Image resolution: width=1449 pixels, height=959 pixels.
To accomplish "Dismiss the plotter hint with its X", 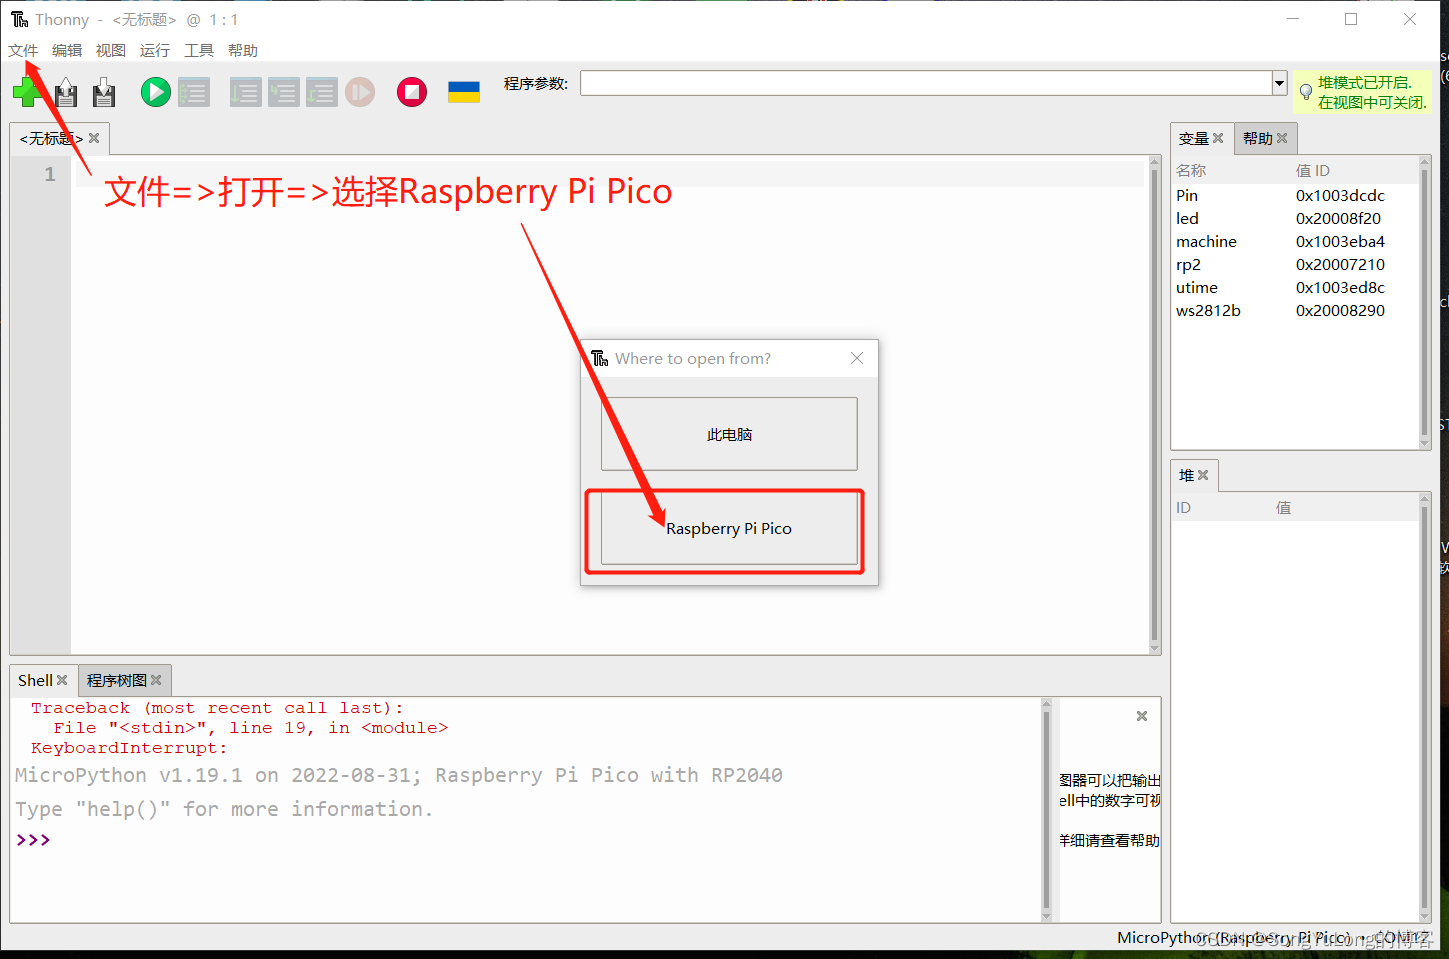I will click(x=1142, y=716).
